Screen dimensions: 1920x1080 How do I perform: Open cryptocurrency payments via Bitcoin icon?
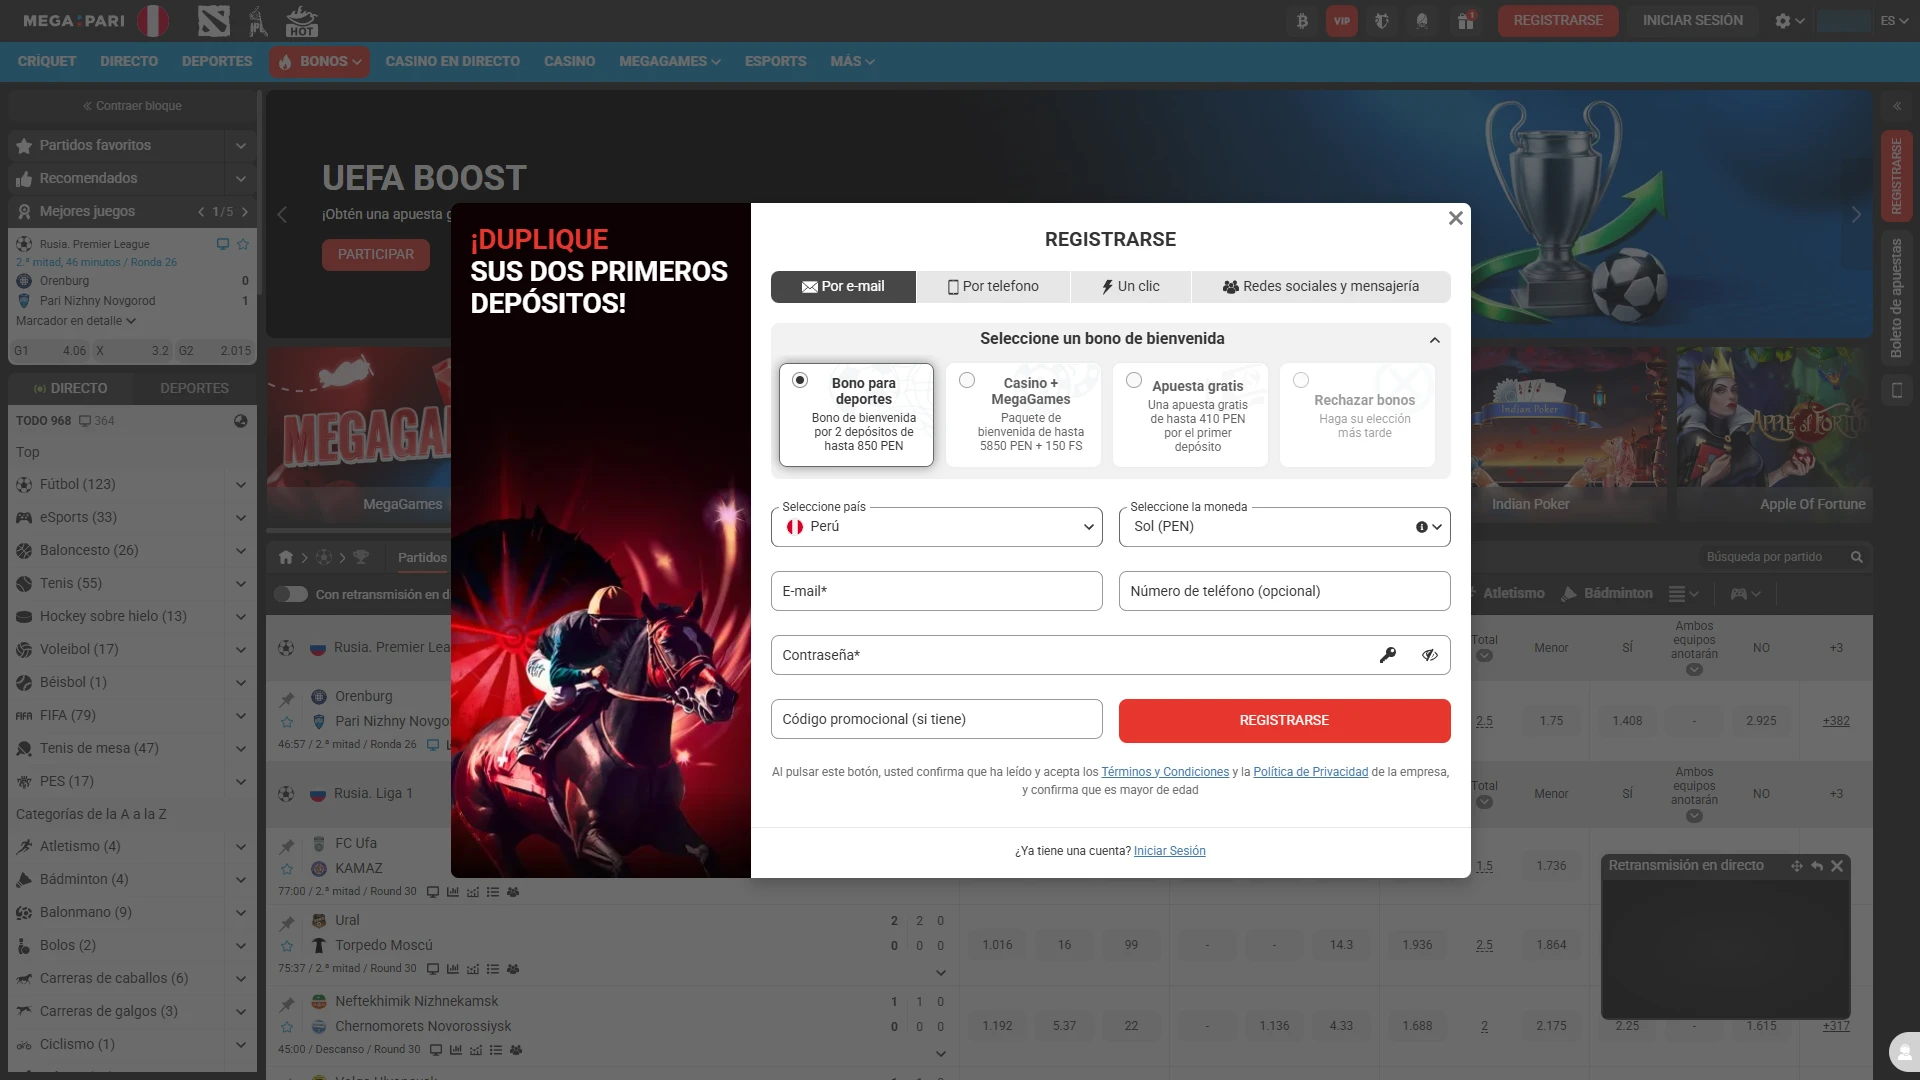(x=1302, y=20)
